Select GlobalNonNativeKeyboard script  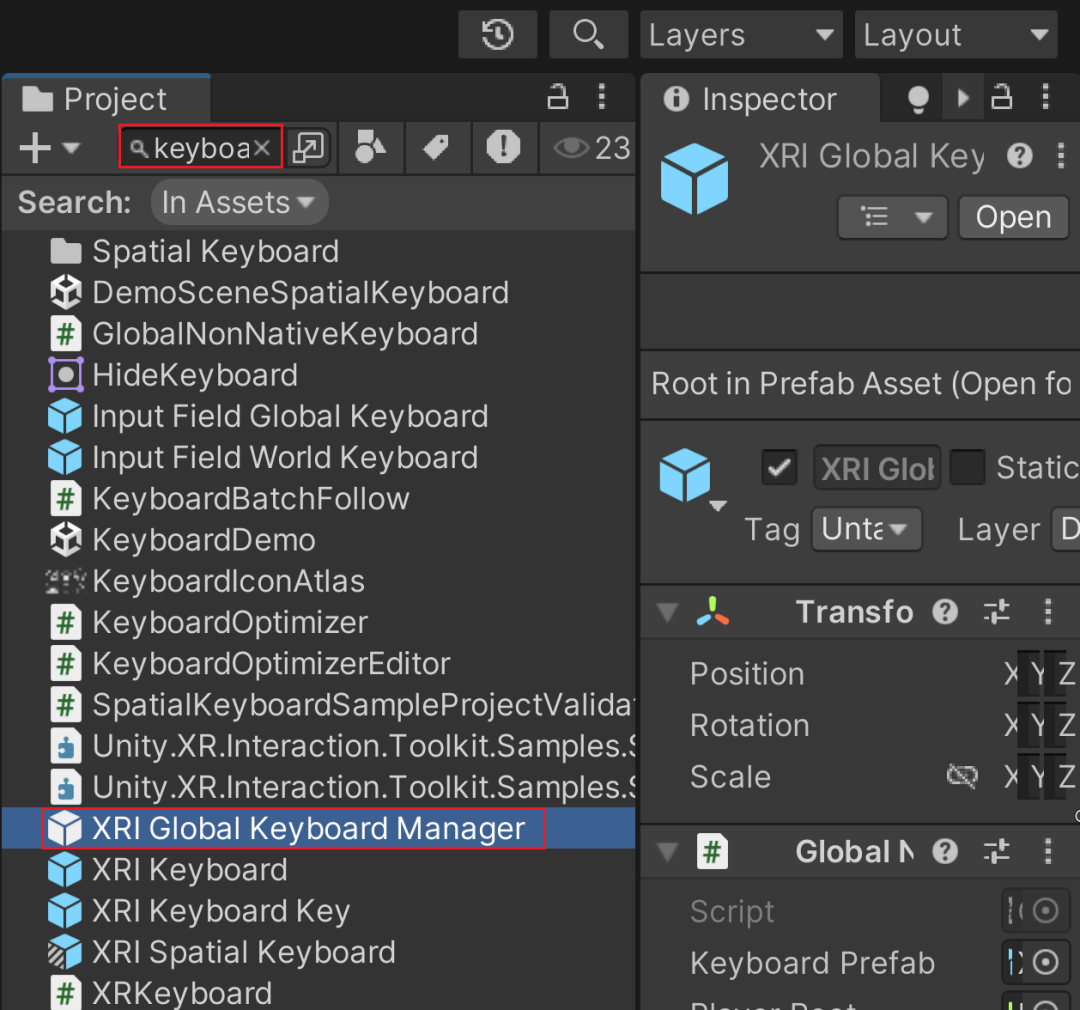coord(318,334)
